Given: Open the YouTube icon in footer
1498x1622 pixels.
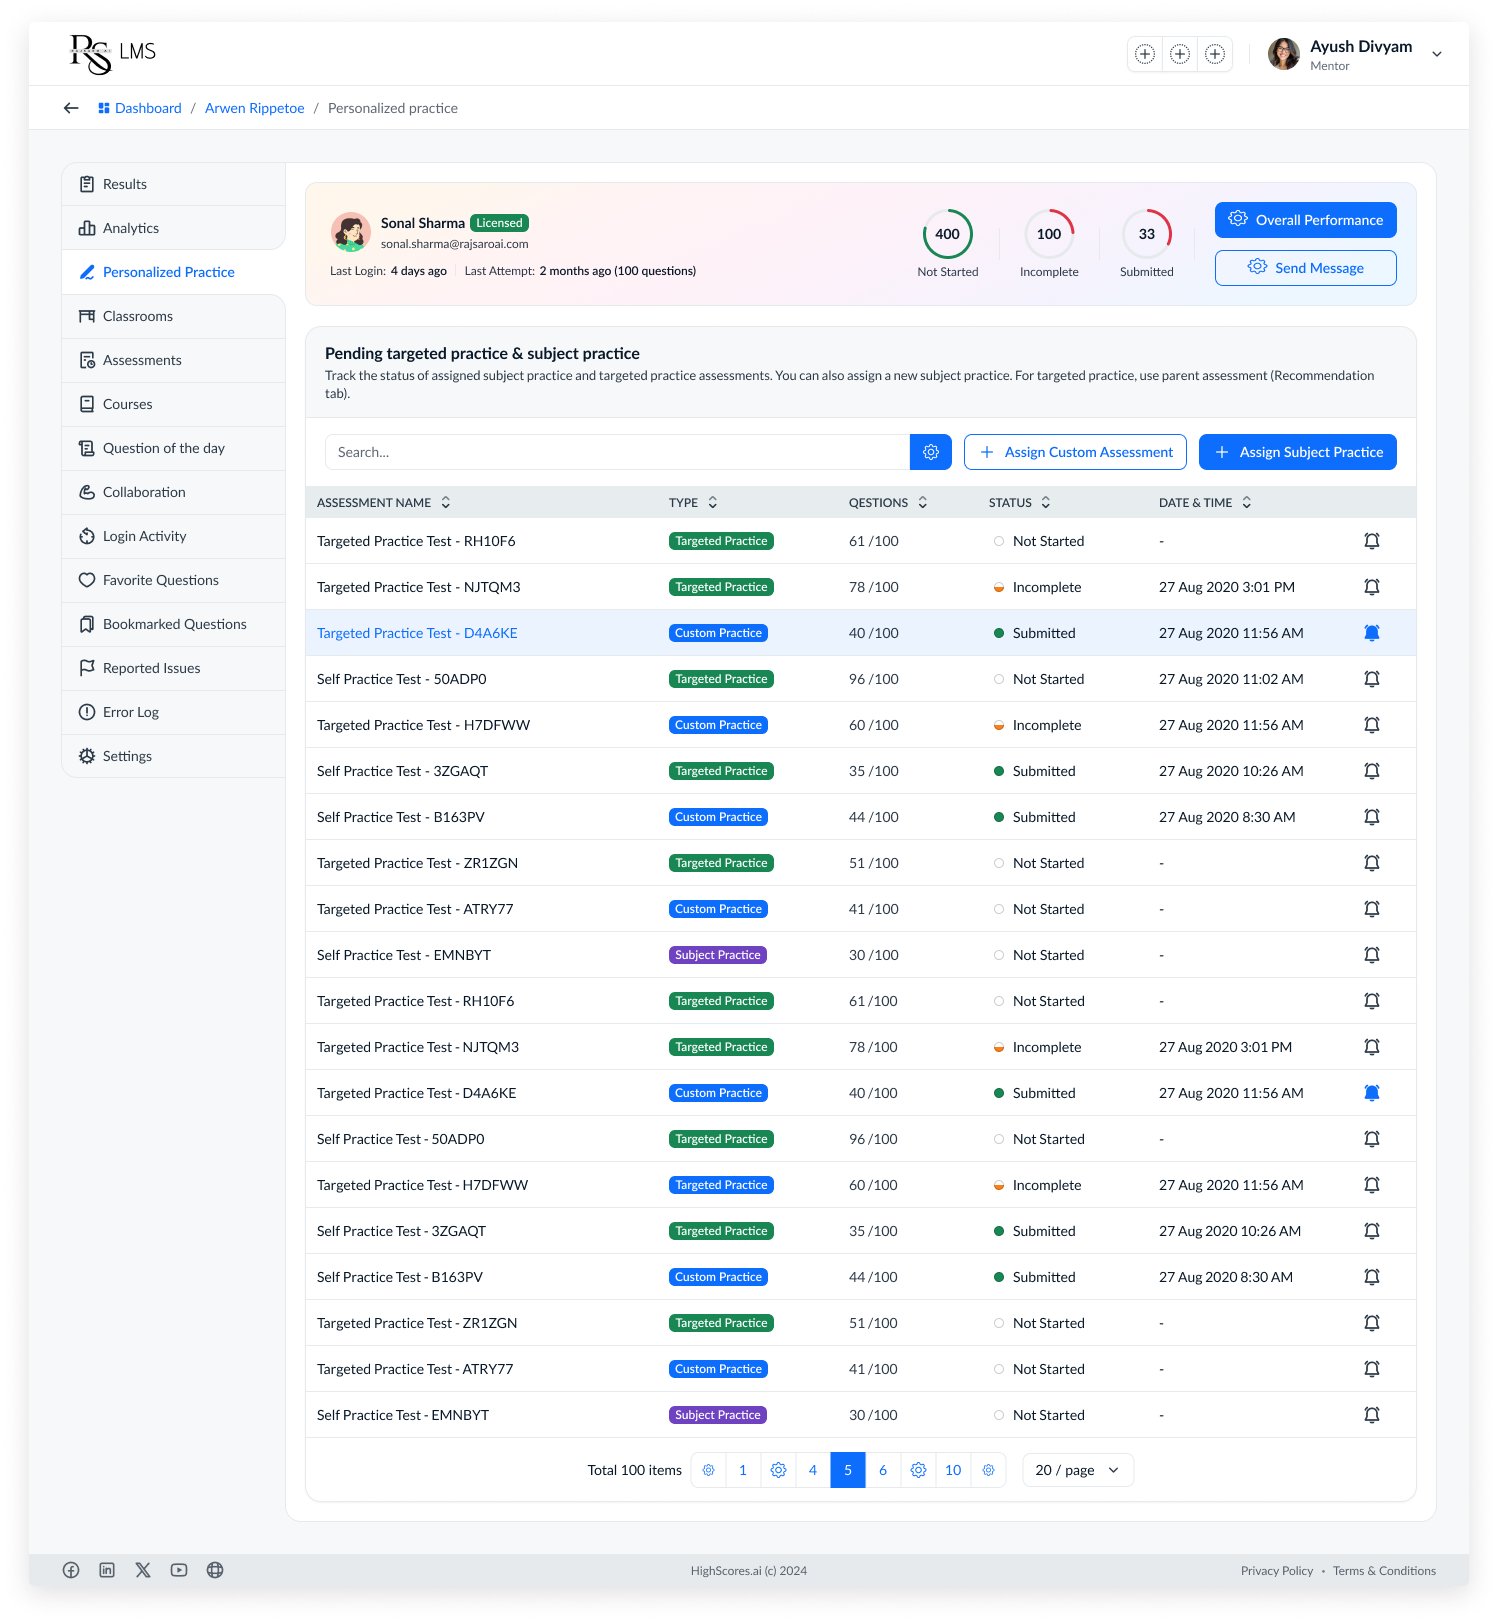Looking at the screenshot, I should coord(179,1570).
